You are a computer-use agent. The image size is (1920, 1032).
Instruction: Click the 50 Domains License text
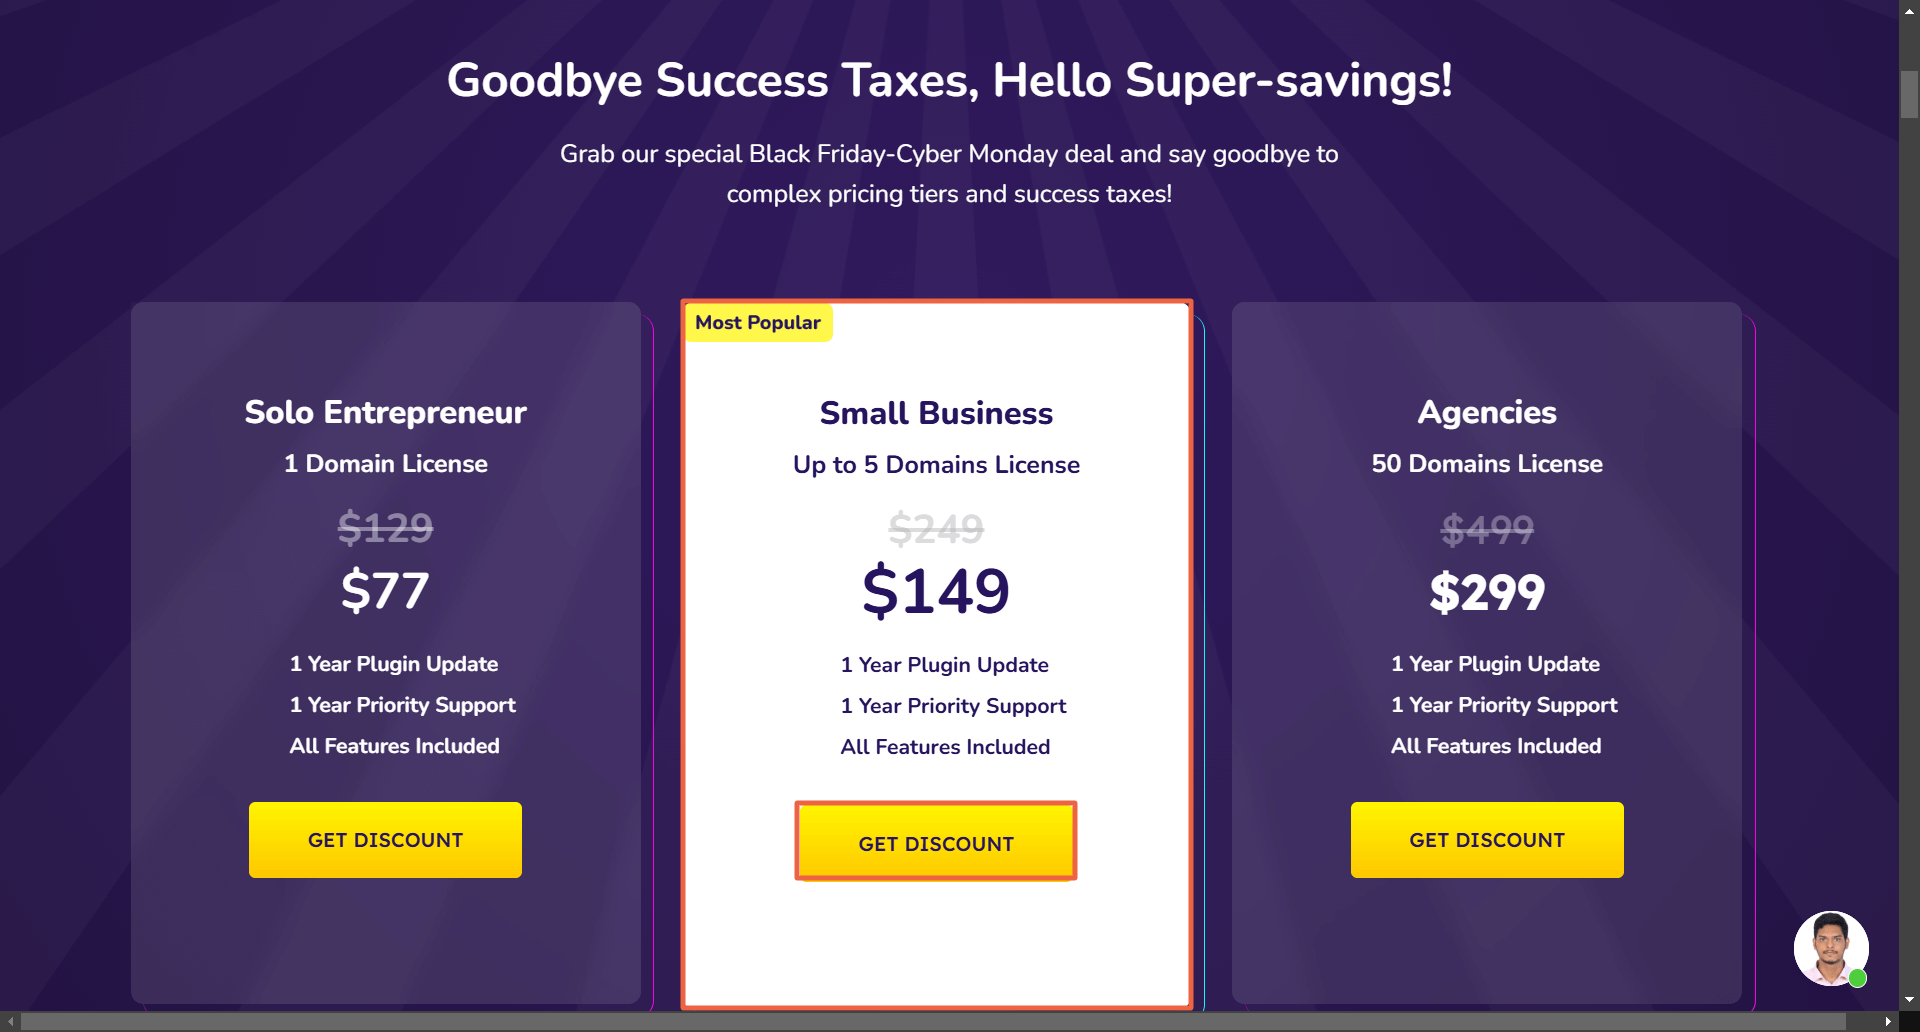pos(1487,464)
